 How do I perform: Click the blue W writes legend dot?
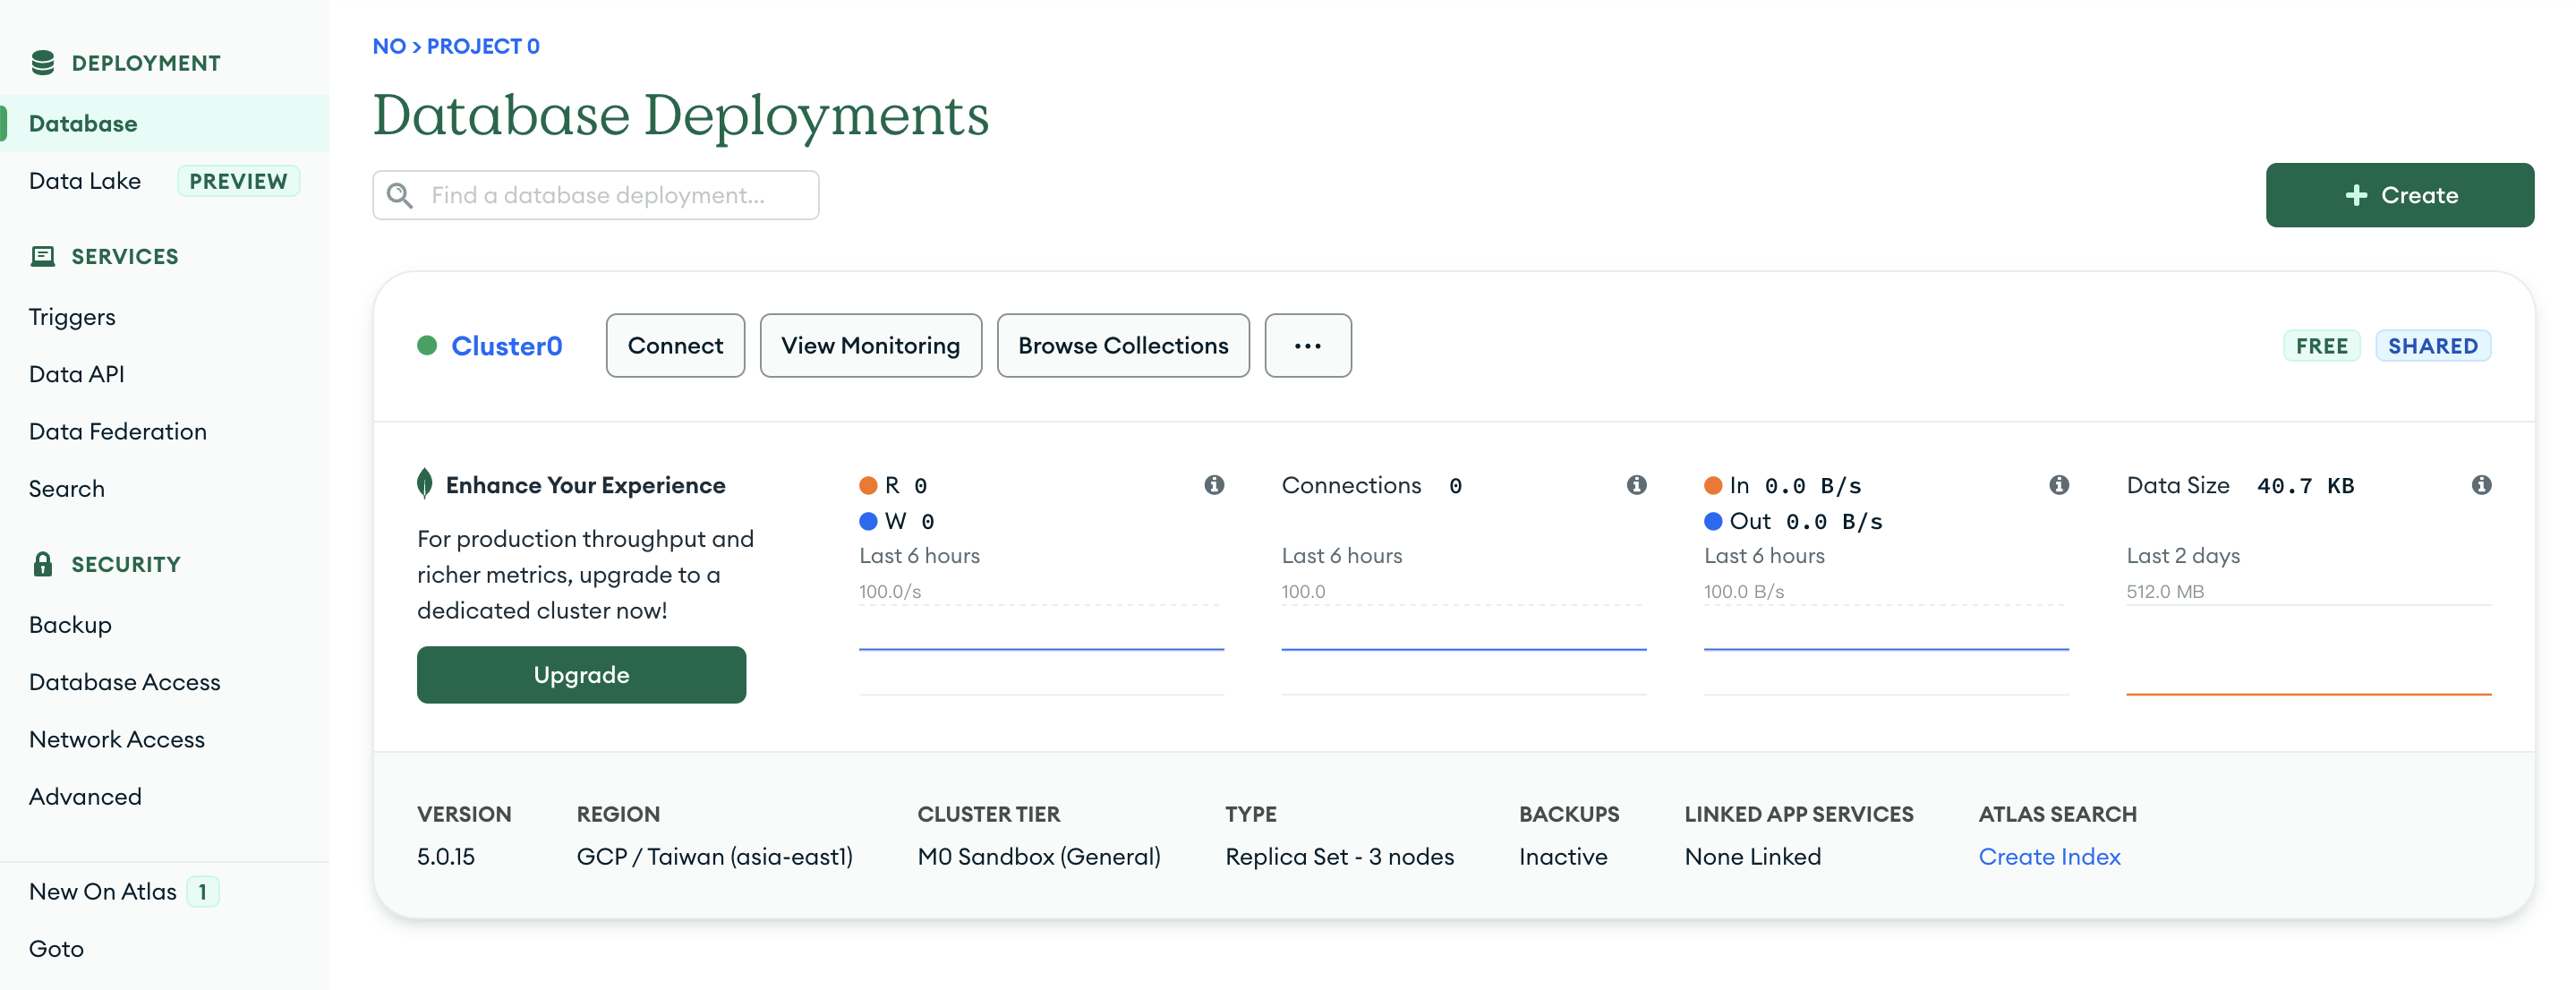coord(868,521)
